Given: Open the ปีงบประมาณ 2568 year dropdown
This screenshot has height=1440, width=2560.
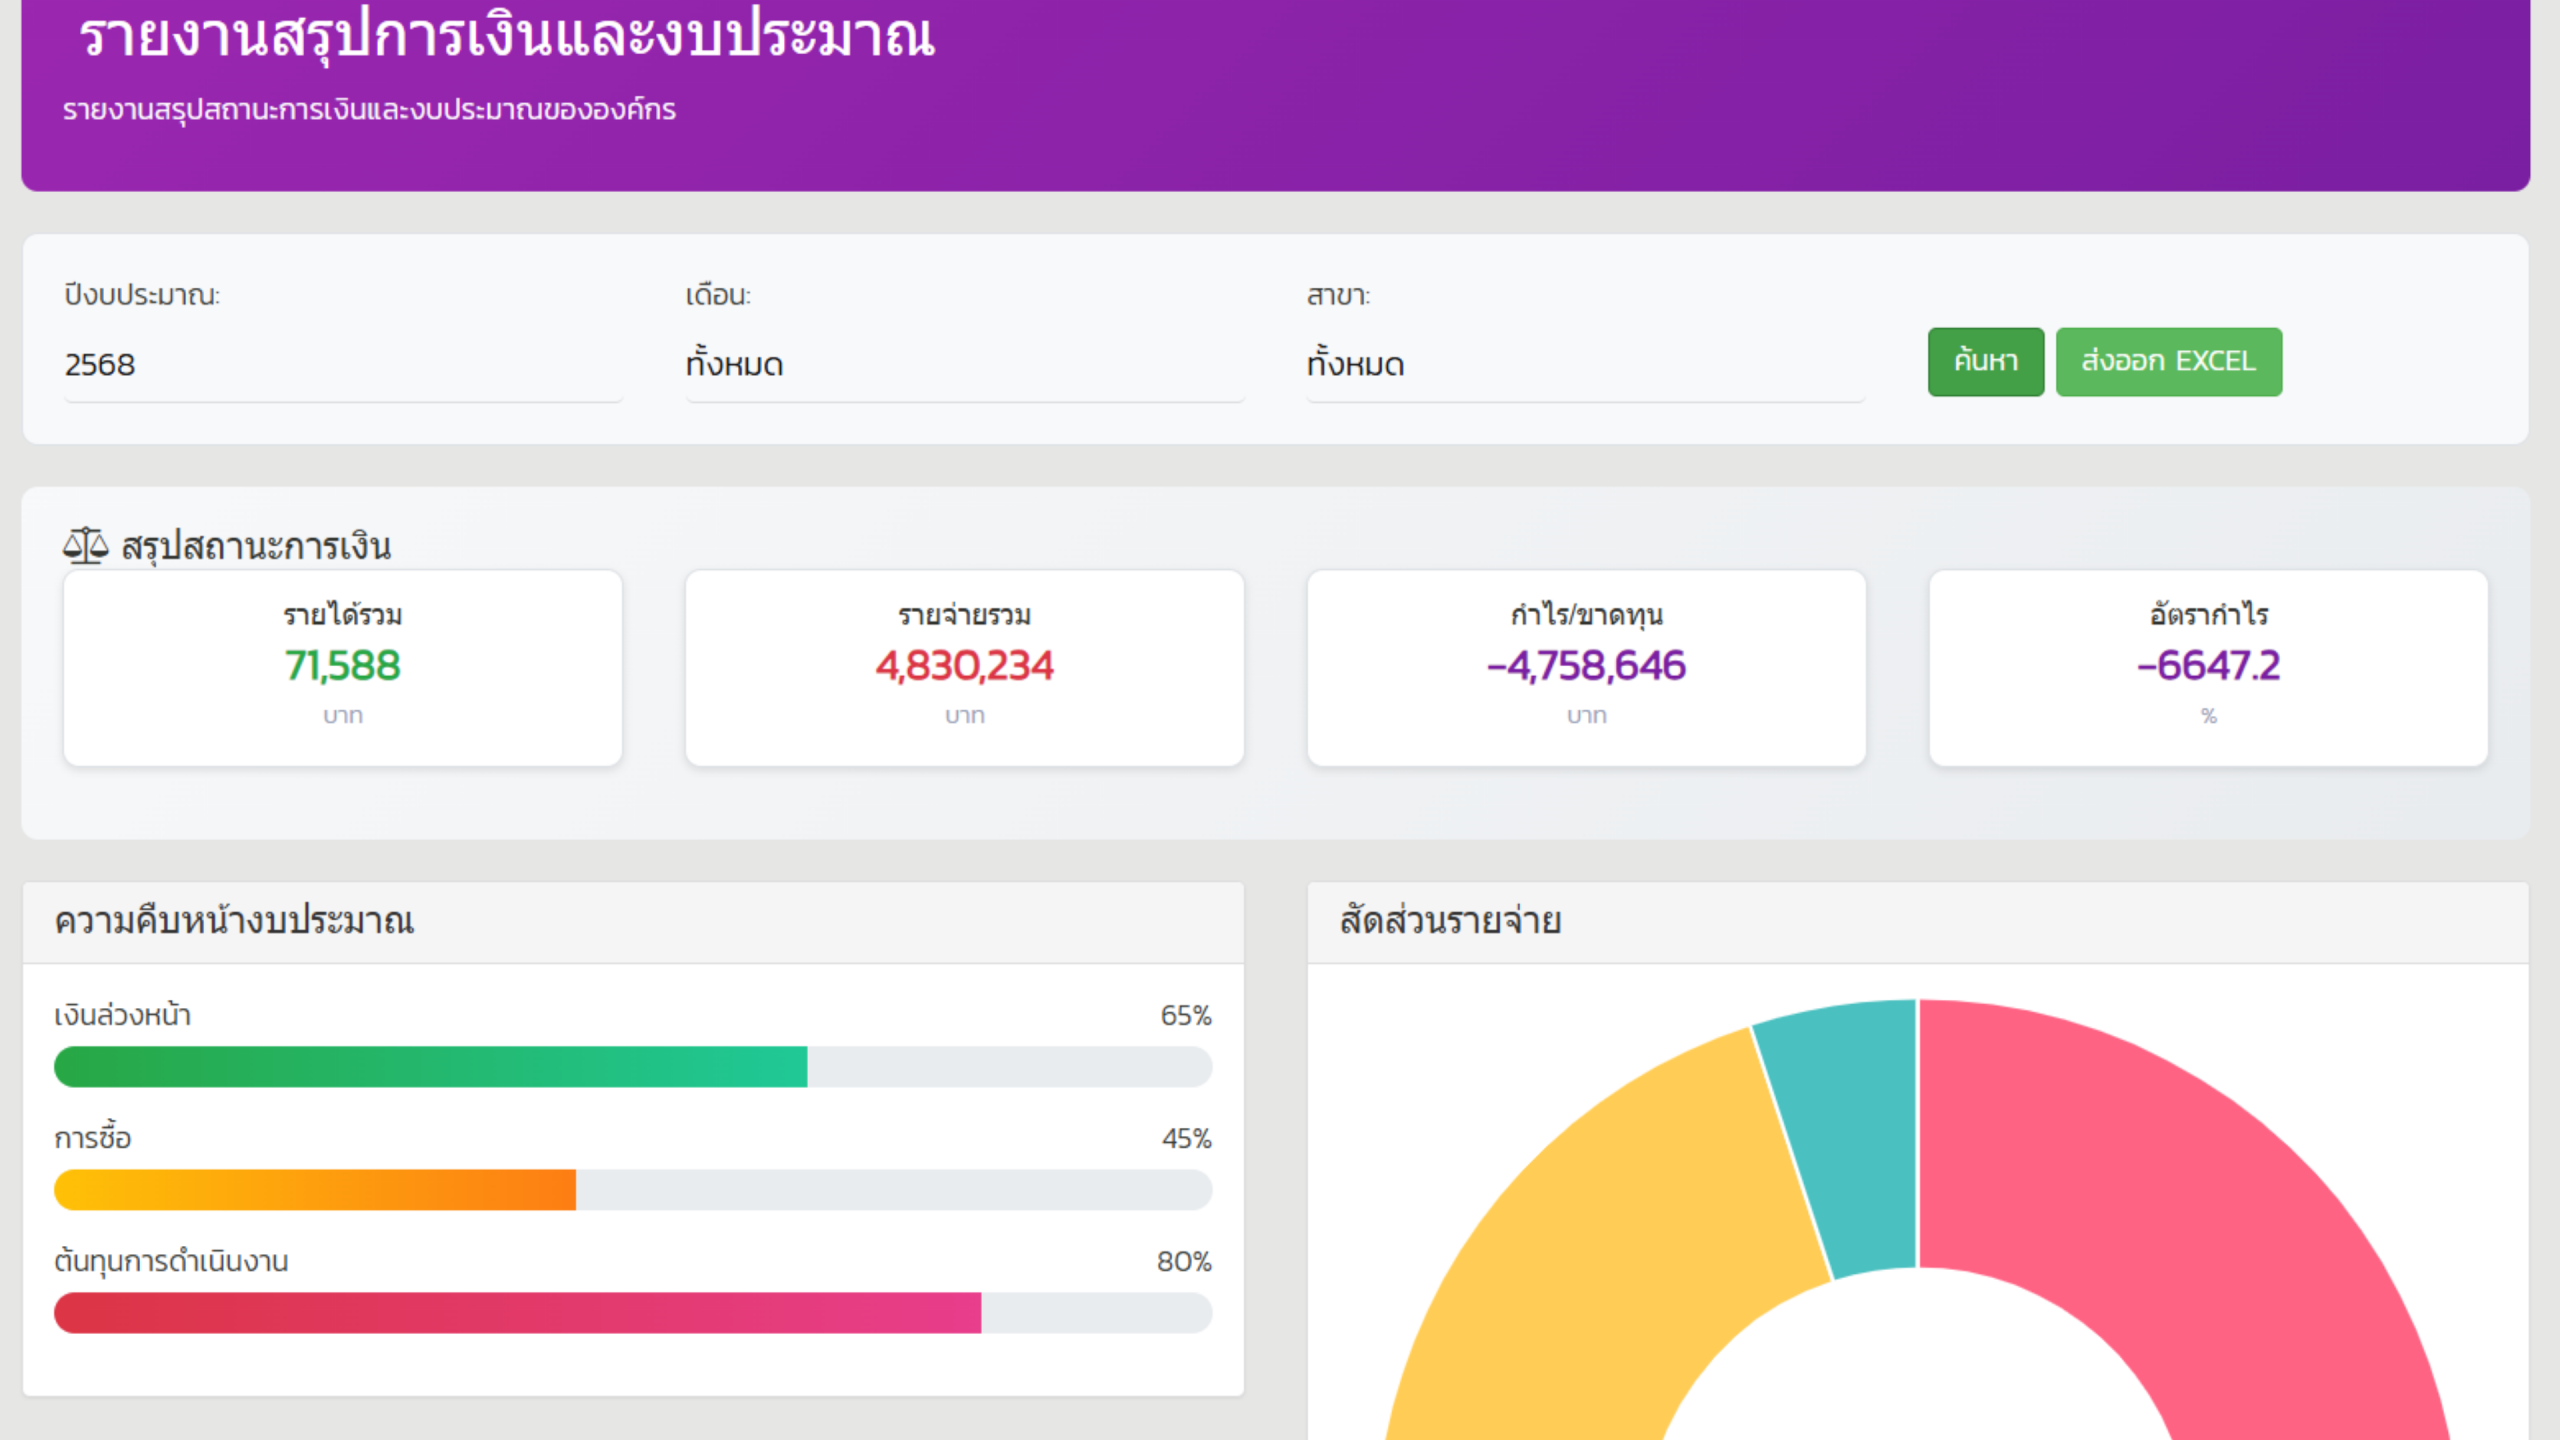Looking at the screenshot, I should click(x=342, y=365).
